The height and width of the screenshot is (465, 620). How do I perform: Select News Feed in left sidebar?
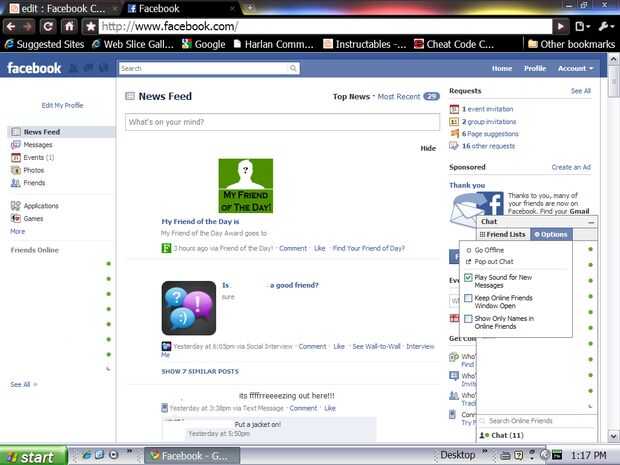pos(61,132)
